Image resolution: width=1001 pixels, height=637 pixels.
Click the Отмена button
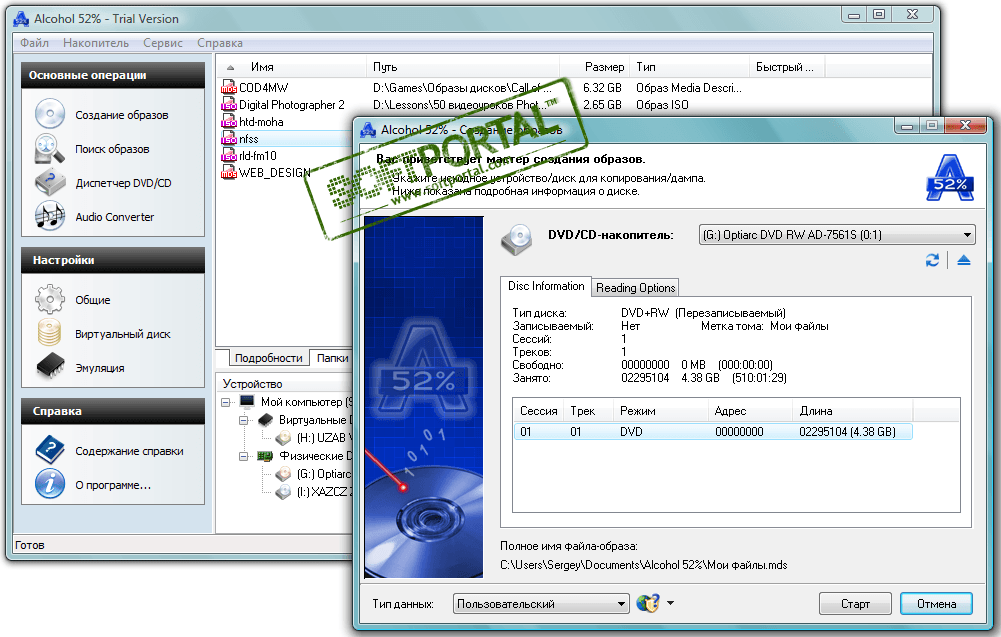[937, 604]
